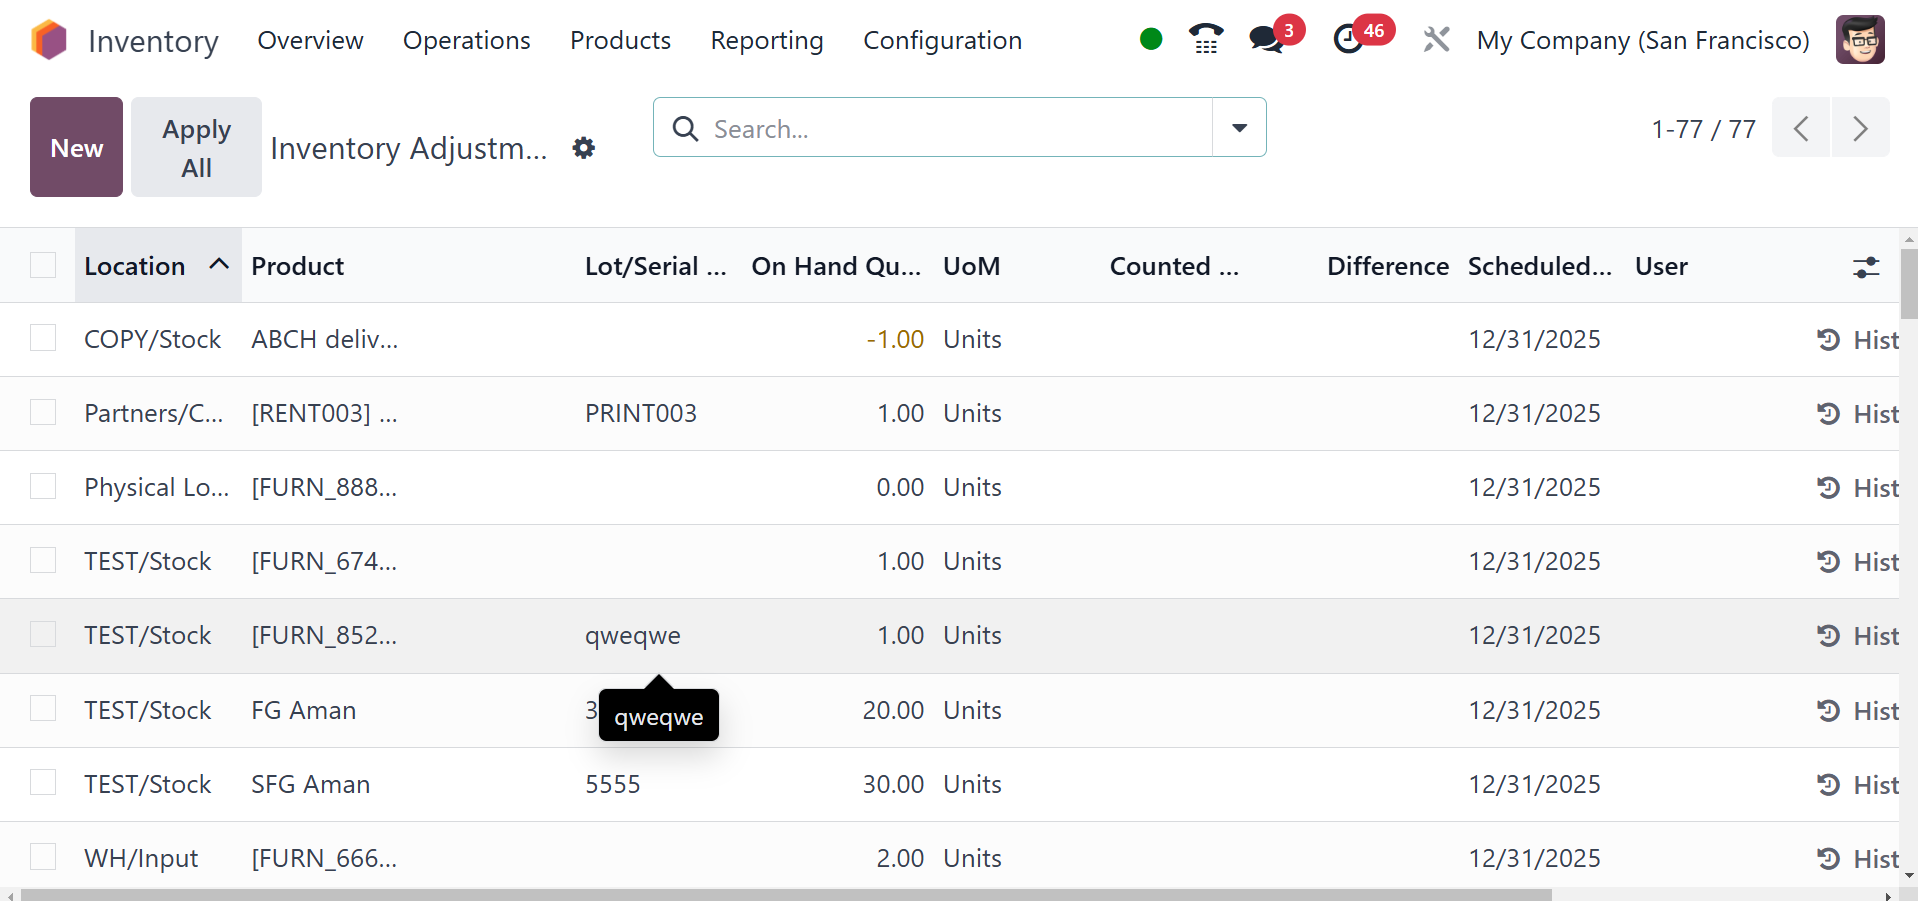Click the debug tools wrench icon

point(1436,40)
